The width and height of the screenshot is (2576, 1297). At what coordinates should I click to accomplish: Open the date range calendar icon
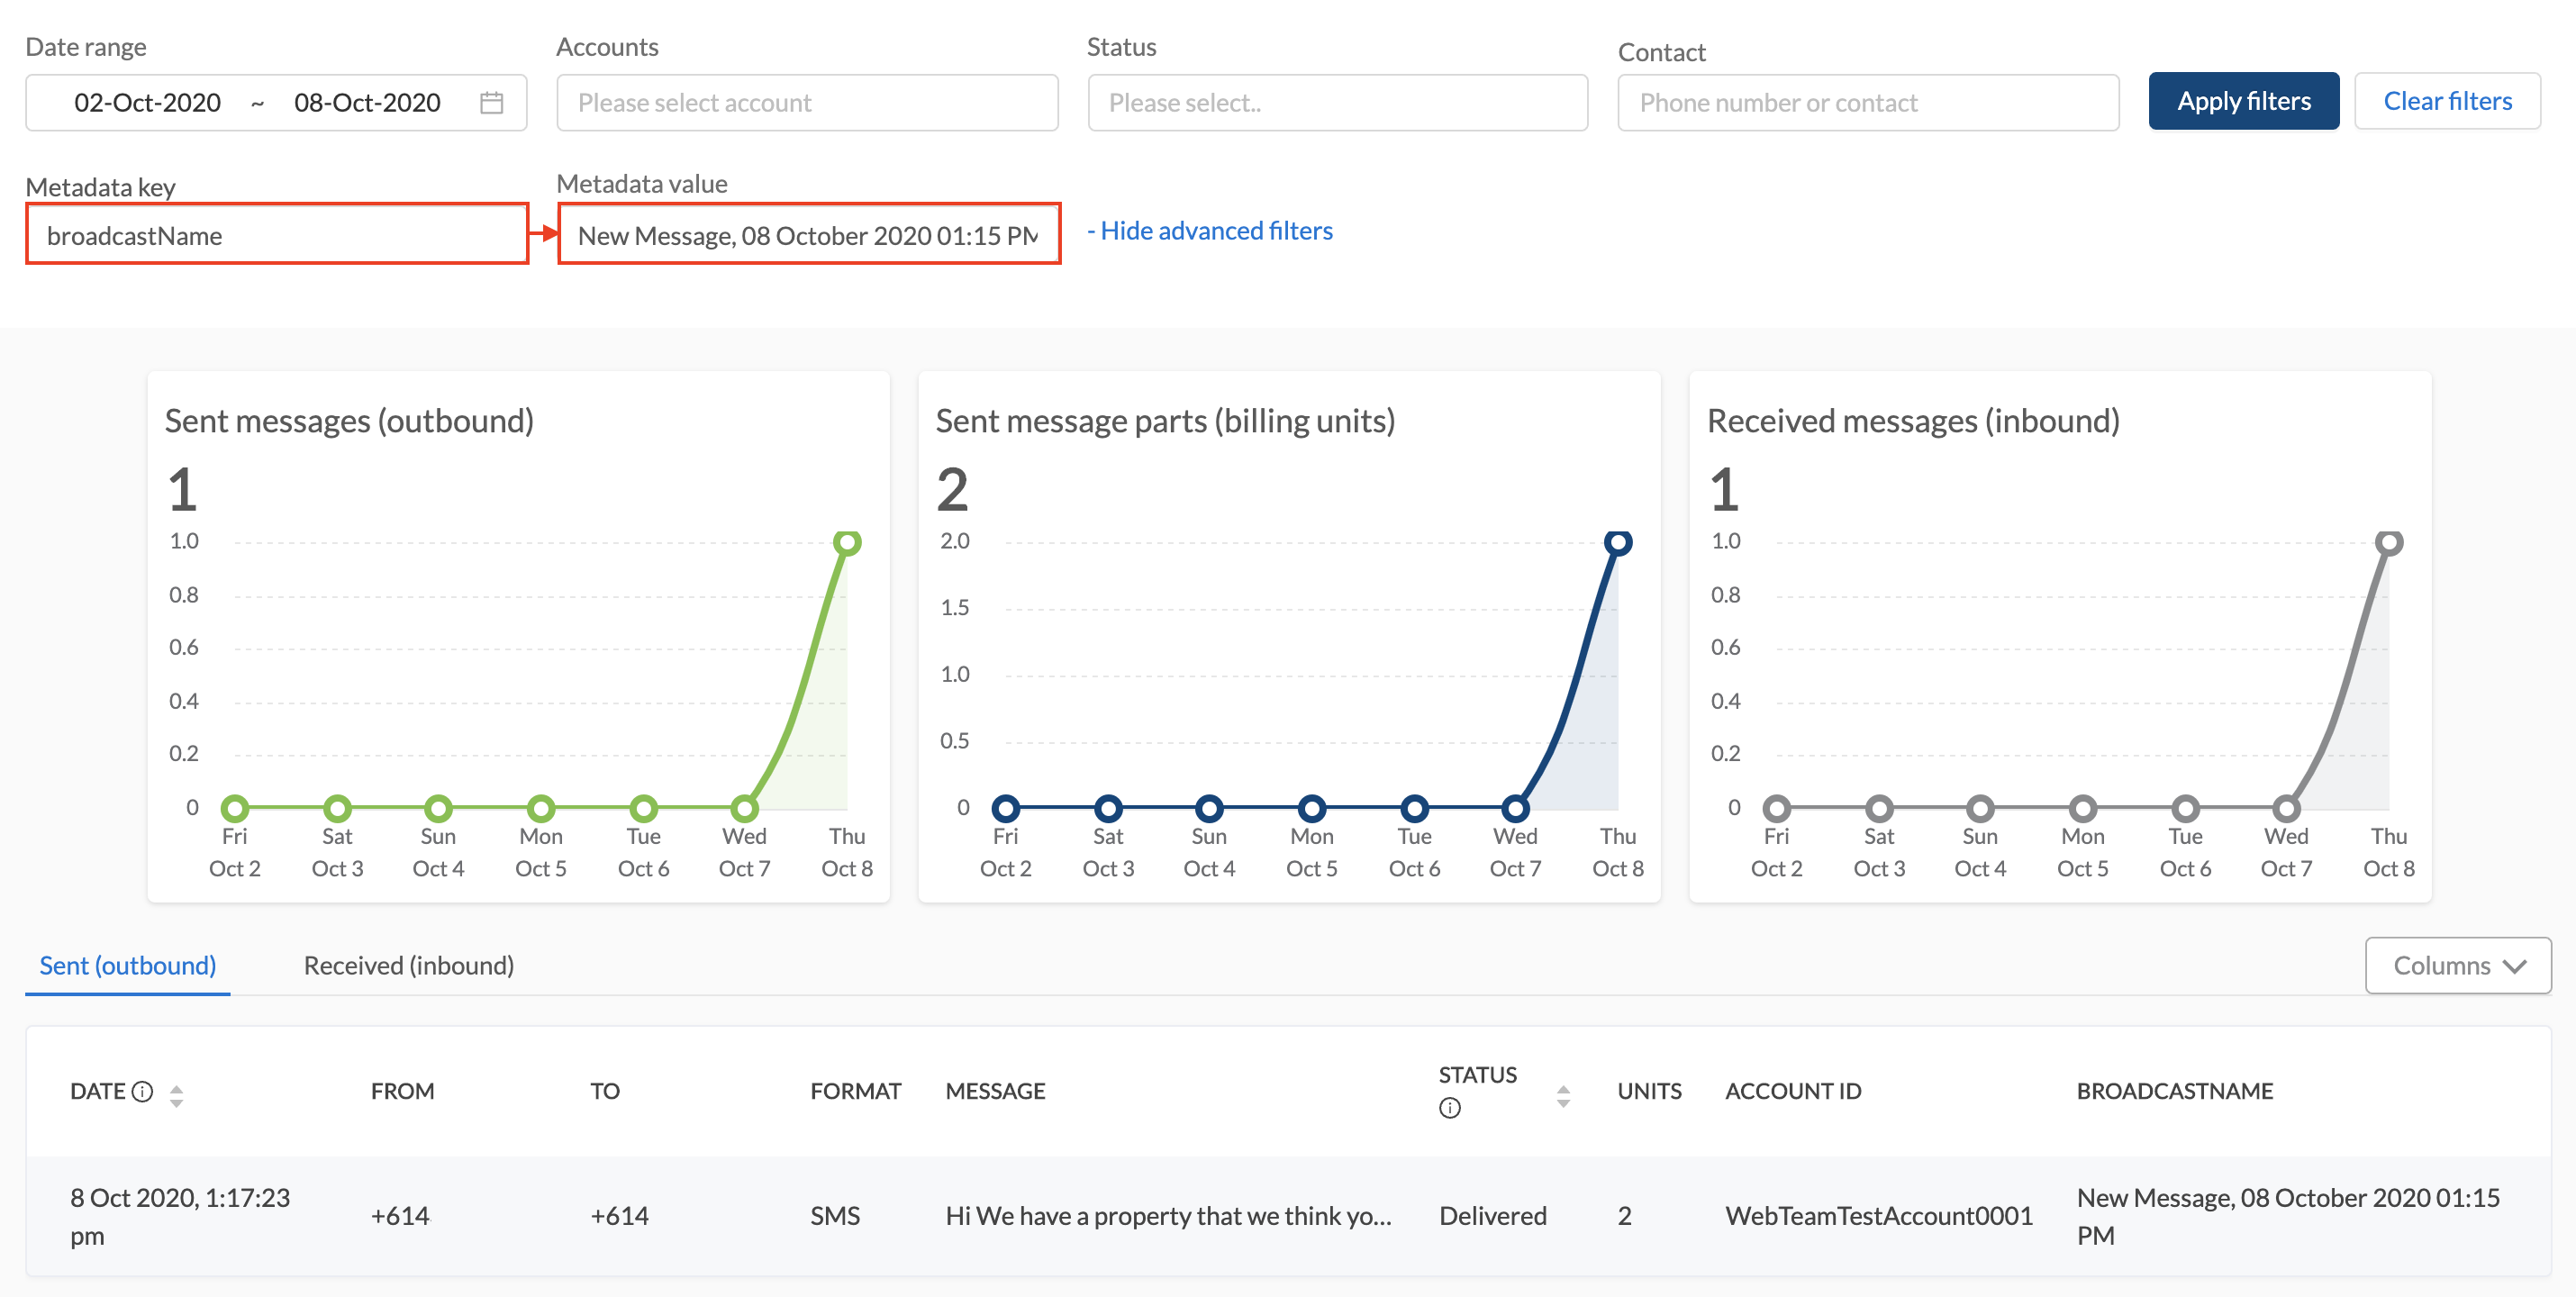point(491,102)
